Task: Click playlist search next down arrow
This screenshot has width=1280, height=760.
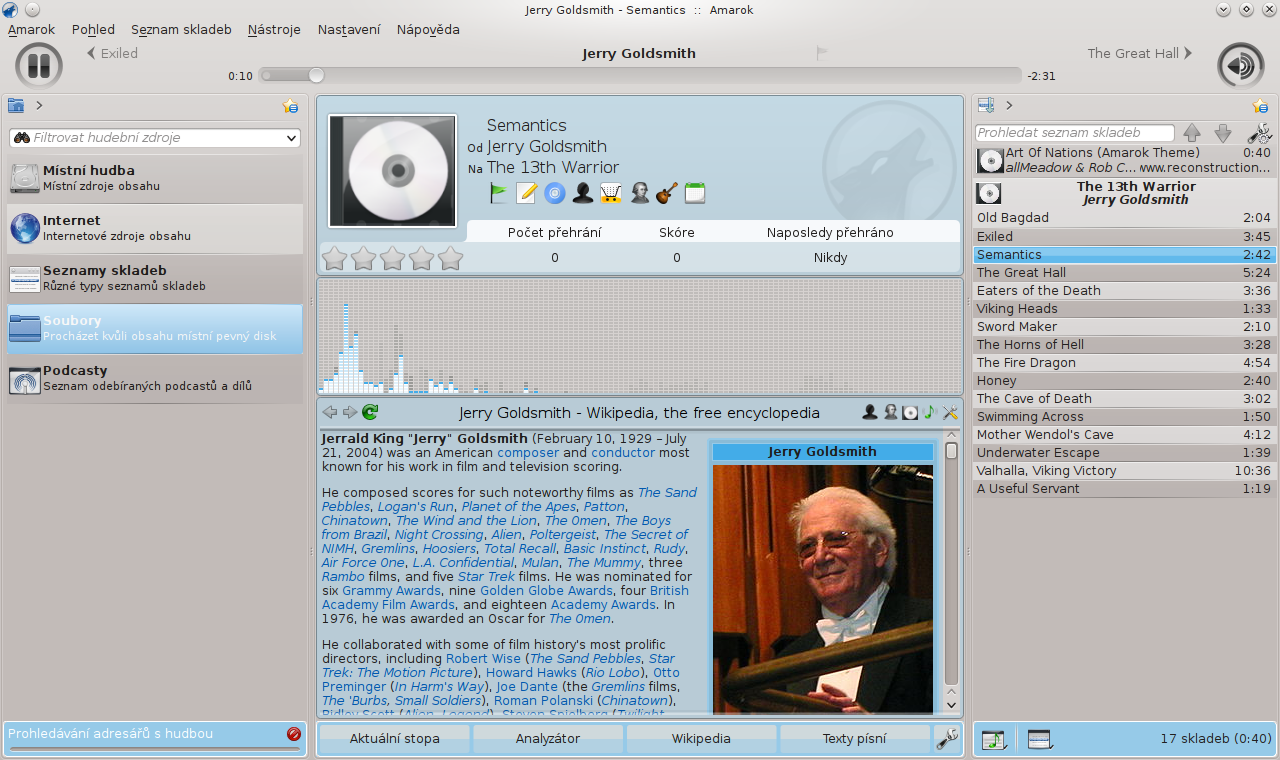Action: [1223, 133]
